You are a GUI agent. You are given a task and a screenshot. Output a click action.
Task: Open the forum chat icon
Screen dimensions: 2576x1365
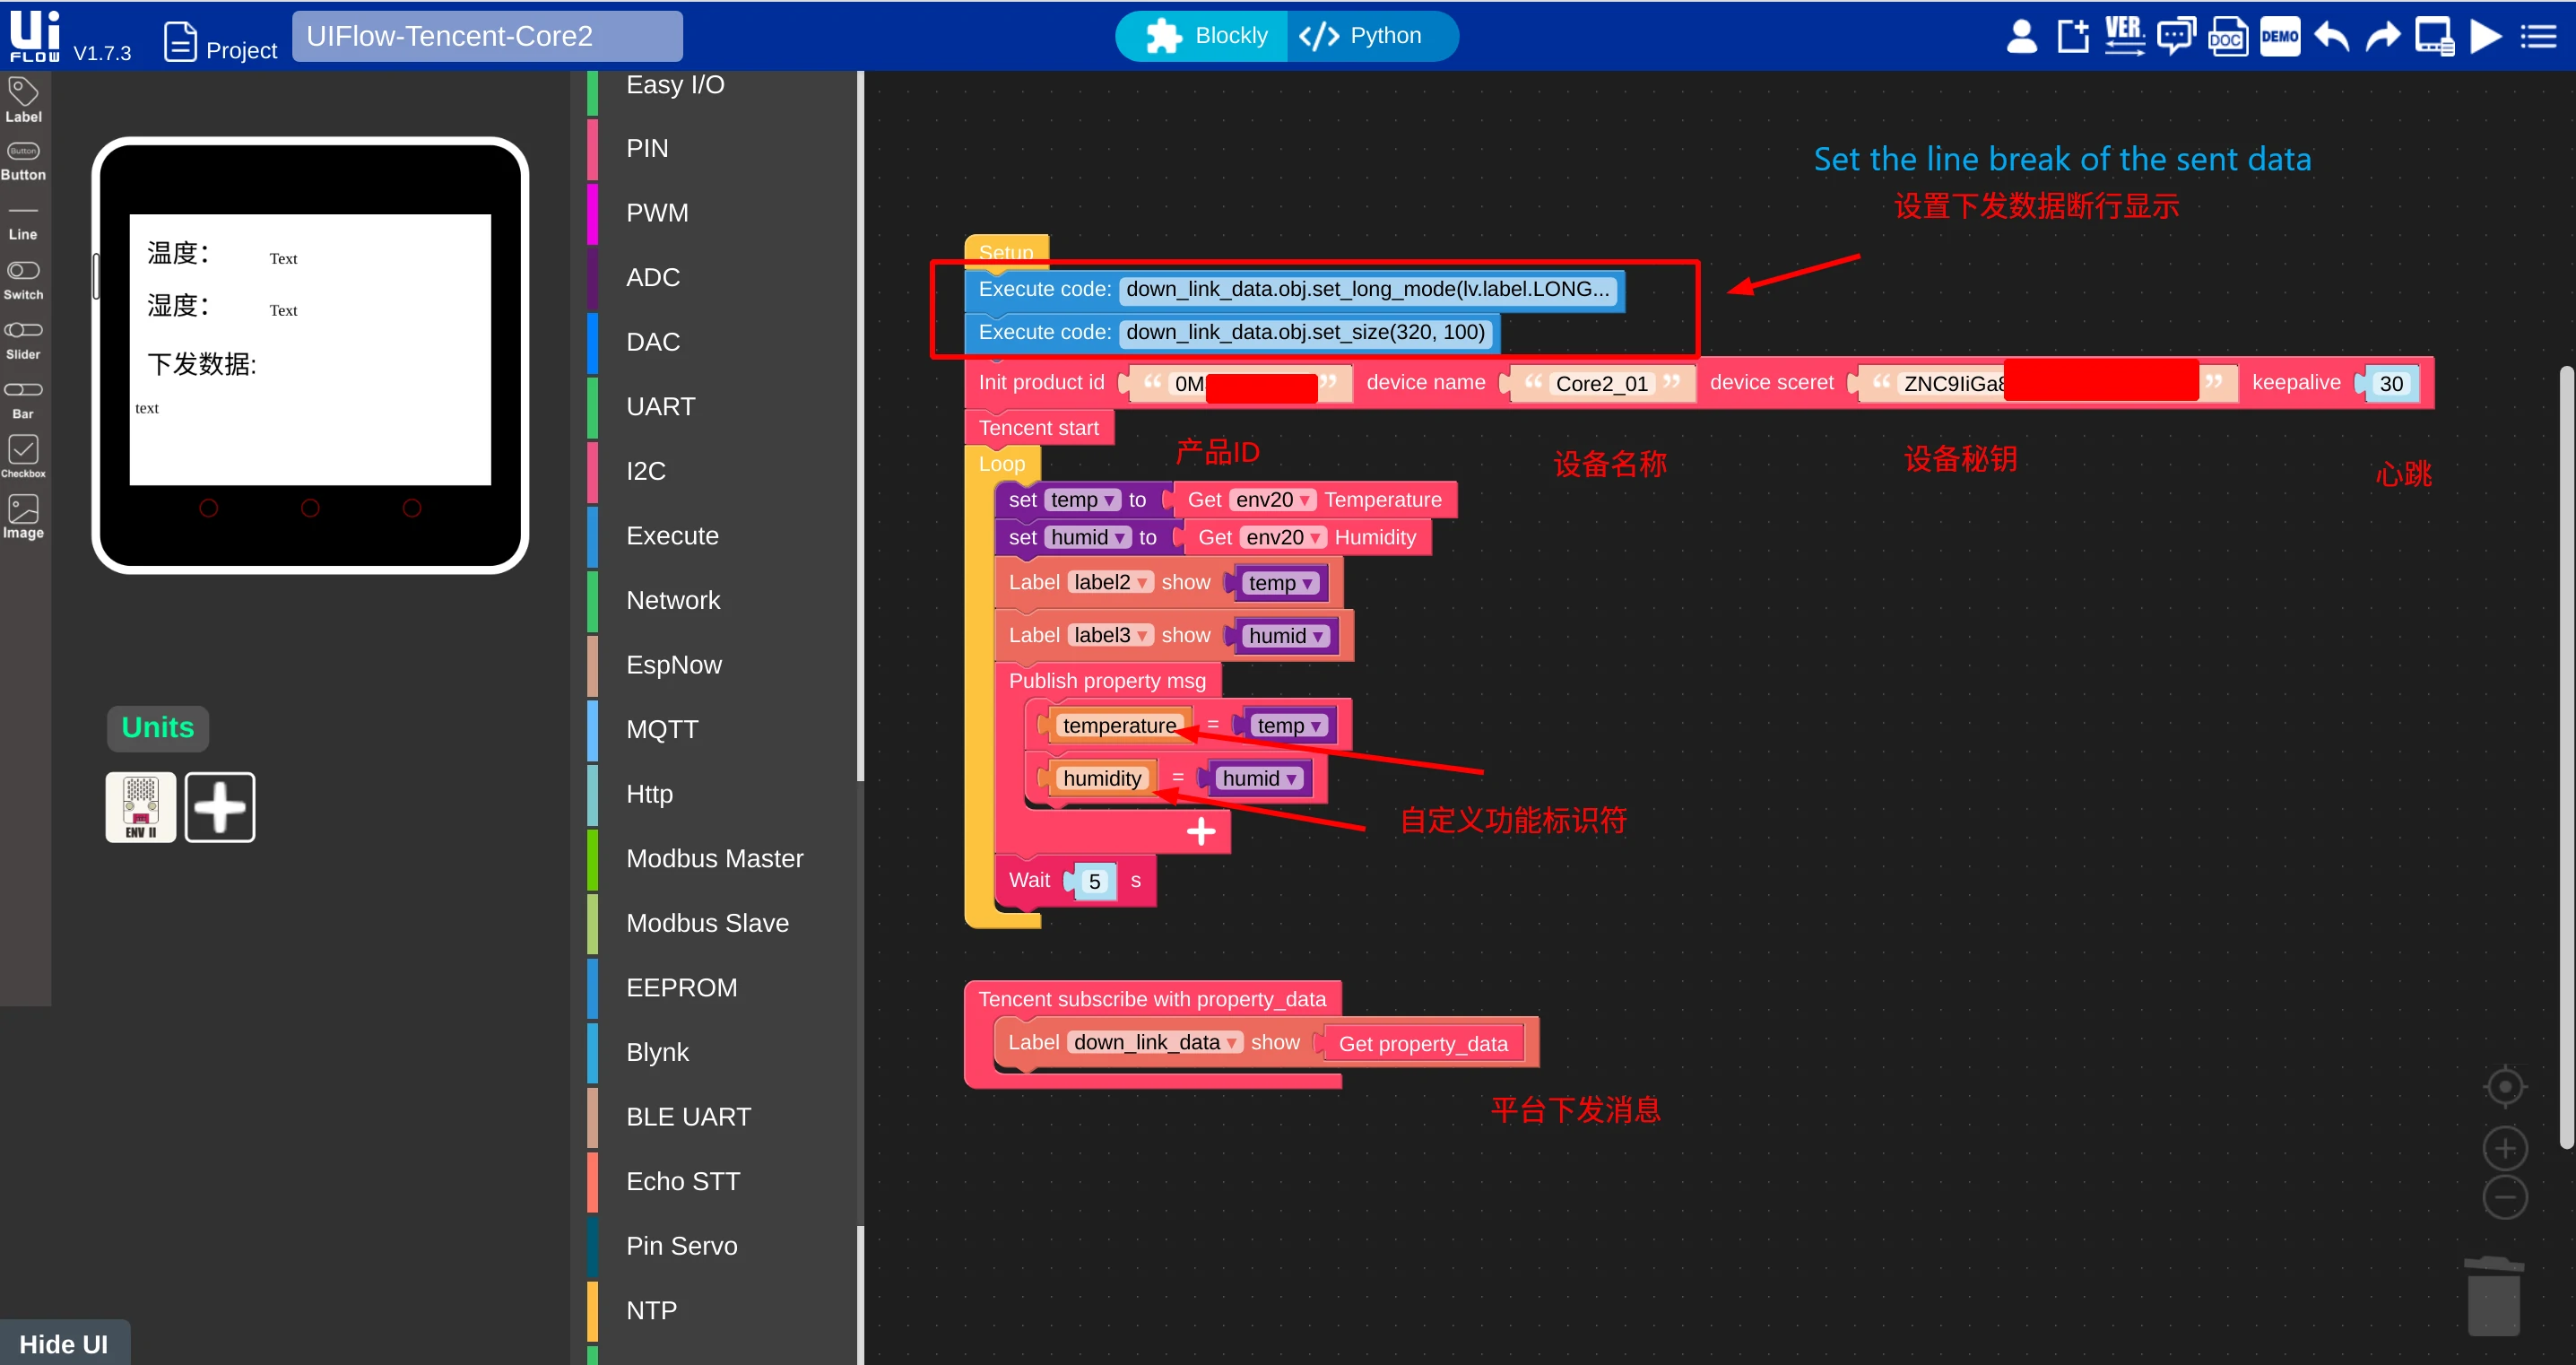tap(2176, 36)
